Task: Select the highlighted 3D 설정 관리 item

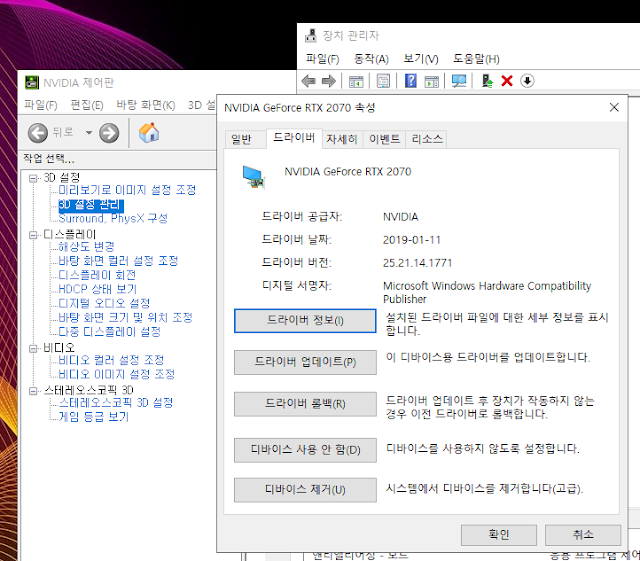Action: point(91,204)
